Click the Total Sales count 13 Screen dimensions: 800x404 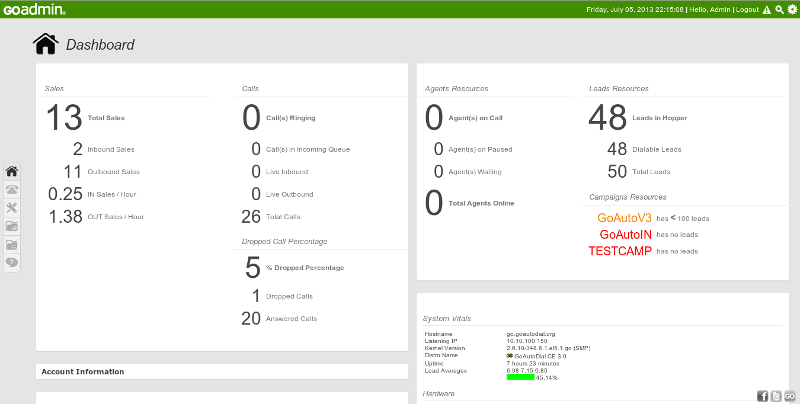click(64, 118)
